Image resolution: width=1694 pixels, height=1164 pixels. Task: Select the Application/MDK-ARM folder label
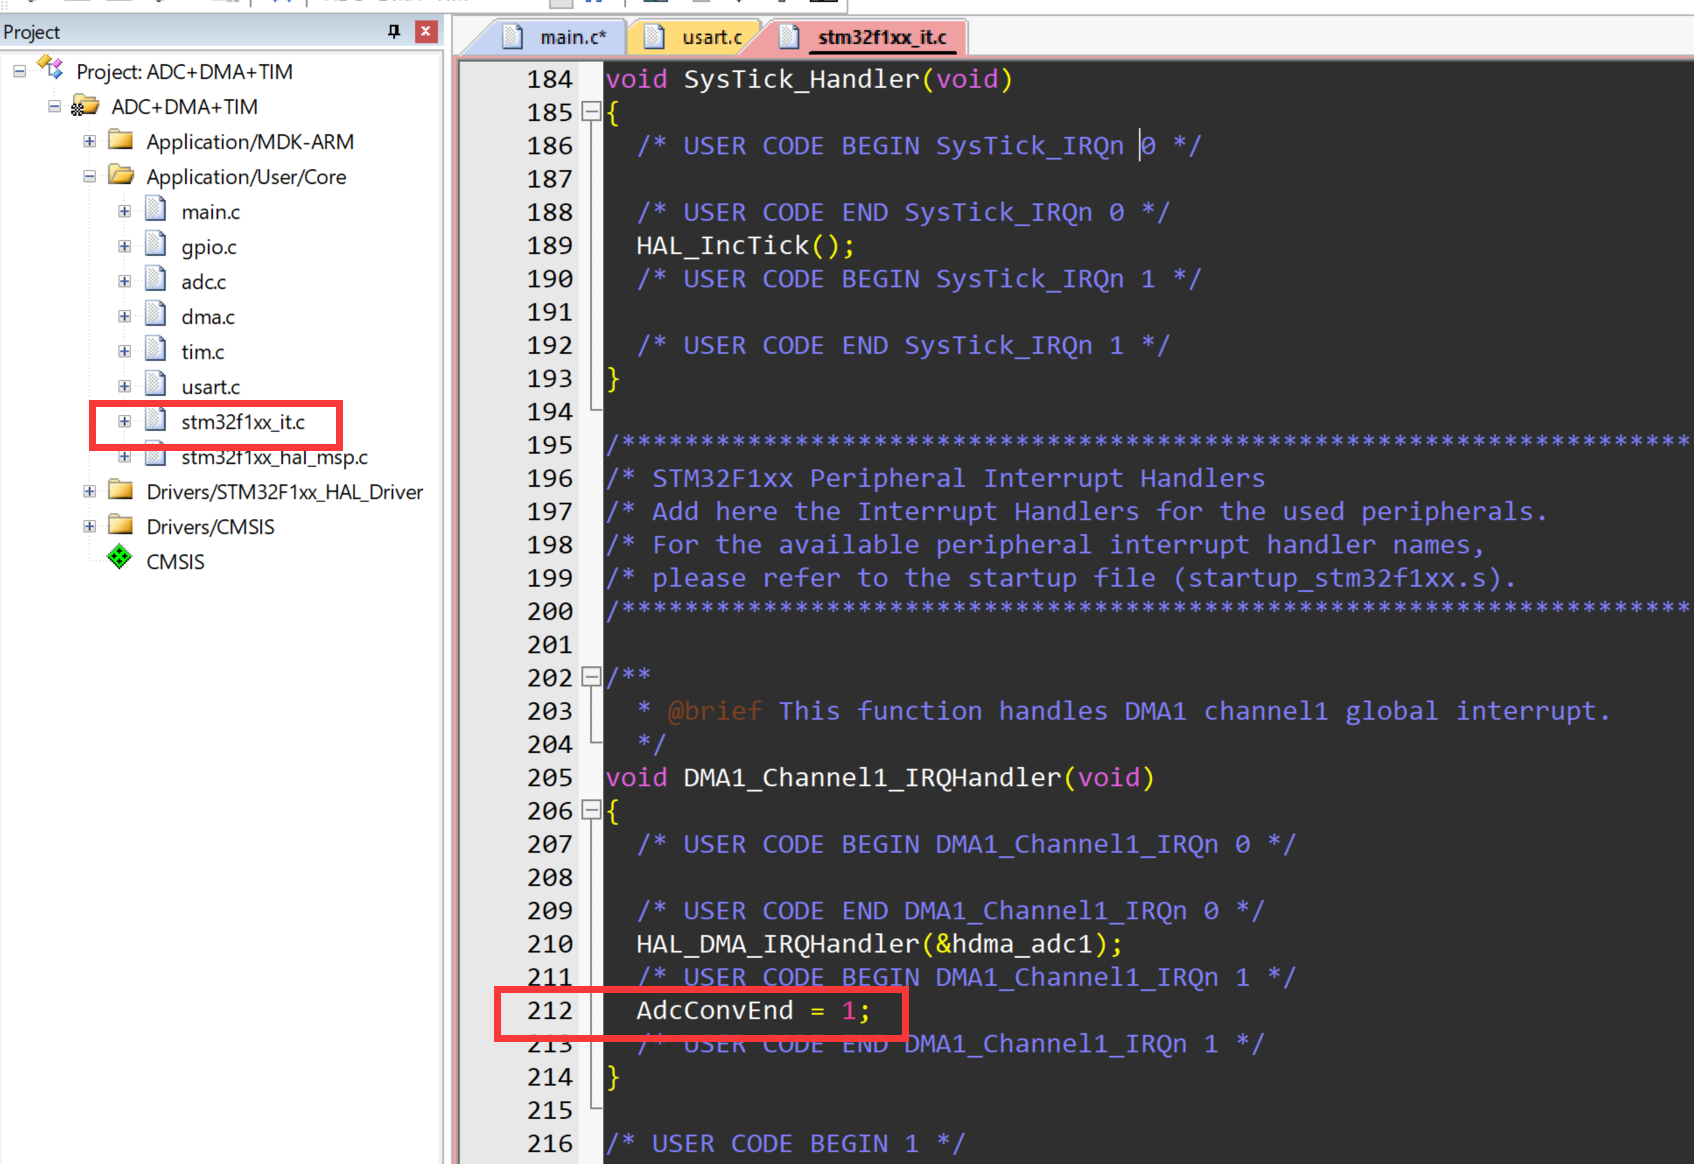point(250,142)
